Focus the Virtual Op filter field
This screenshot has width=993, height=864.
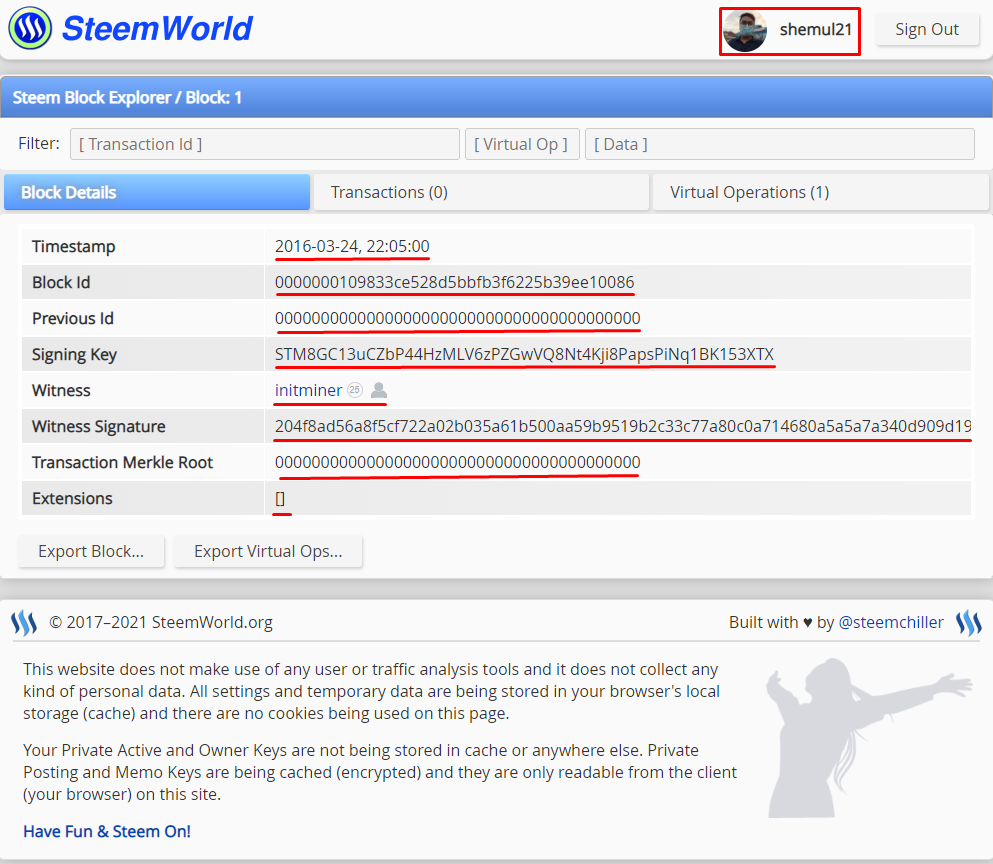[522, 144]
